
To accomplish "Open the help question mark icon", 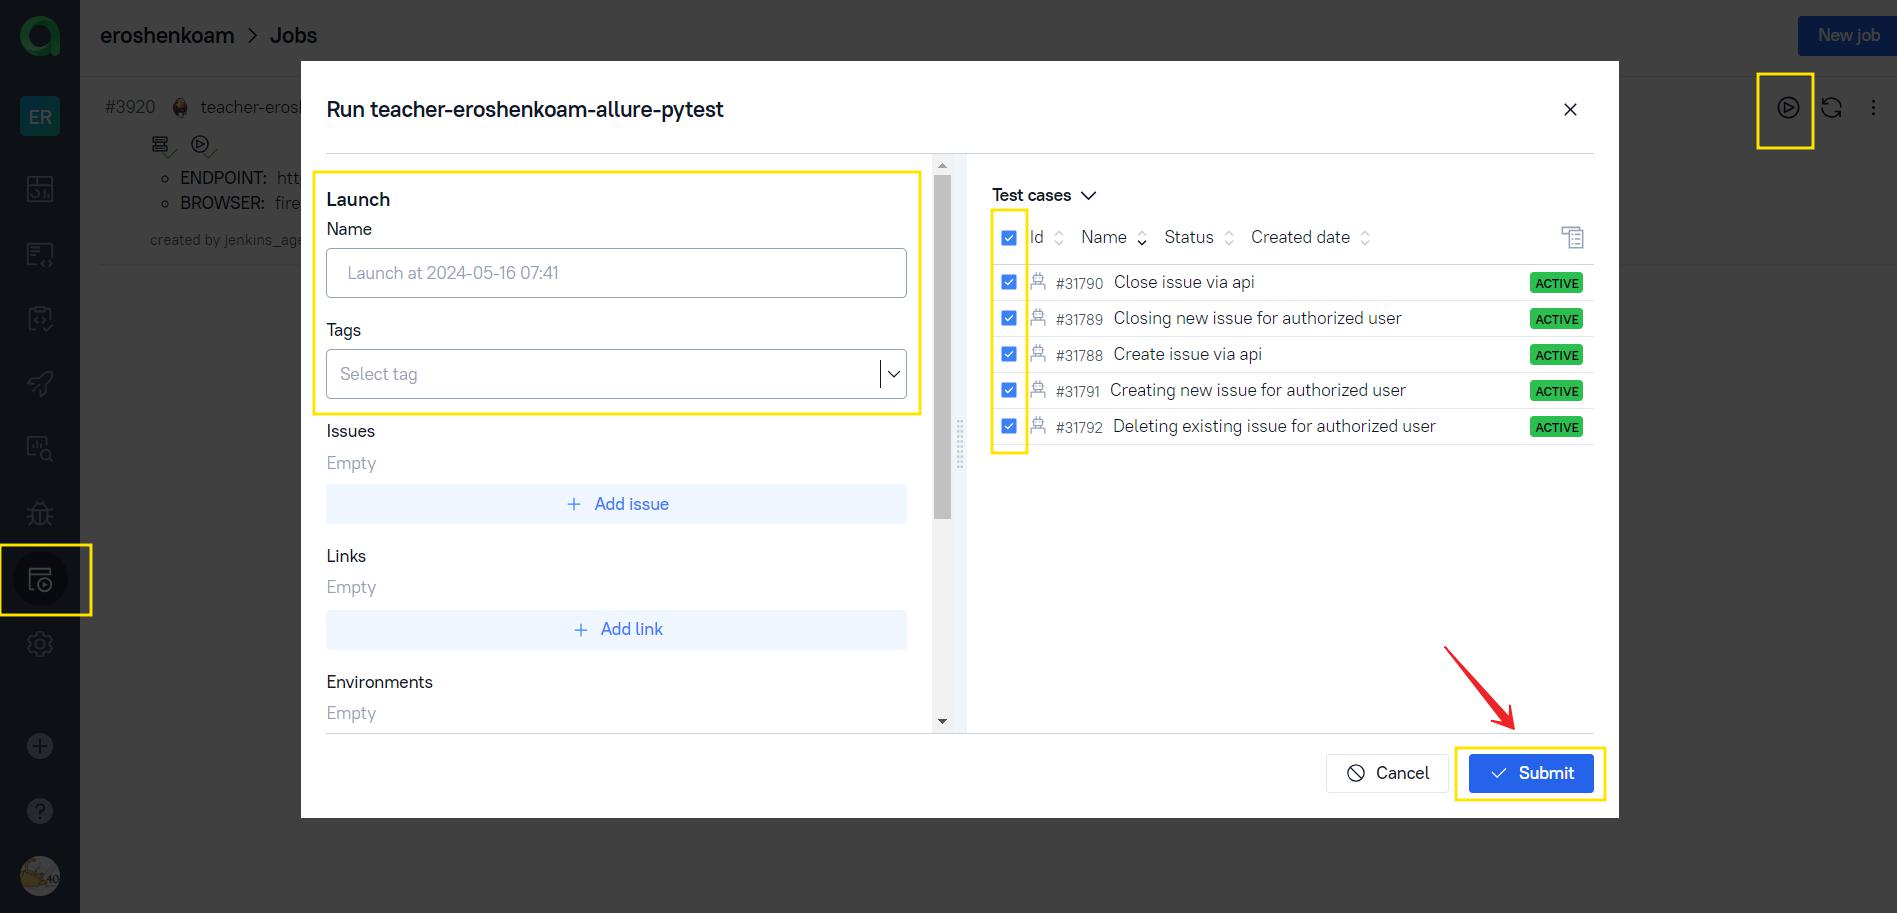I will click(40, 811).
